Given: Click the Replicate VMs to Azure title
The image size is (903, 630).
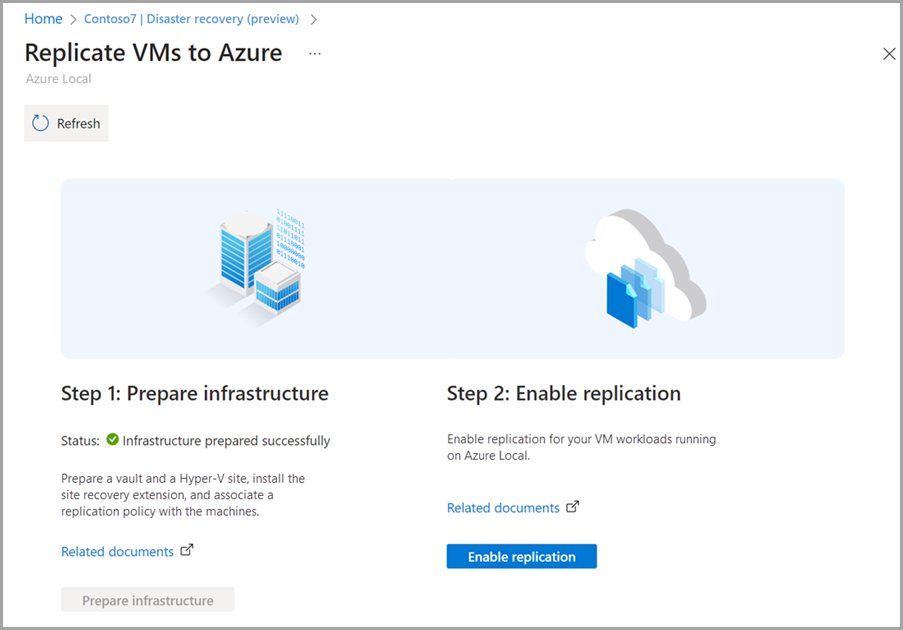Looking at the screenshot, I should click(154, 52).
